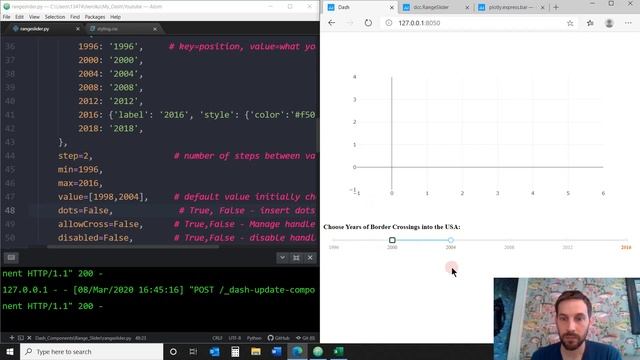
Task: Hide the Atom terminal panel with the chevron
Action: [x=282, y=258]
